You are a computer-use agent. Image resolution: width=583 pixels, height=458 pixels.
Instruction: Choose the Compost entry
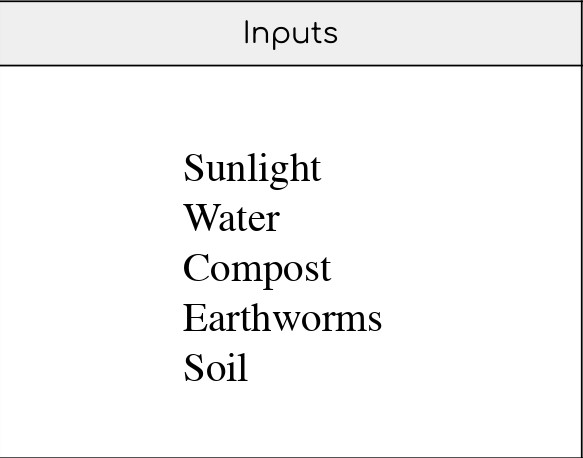pos(257,270)
